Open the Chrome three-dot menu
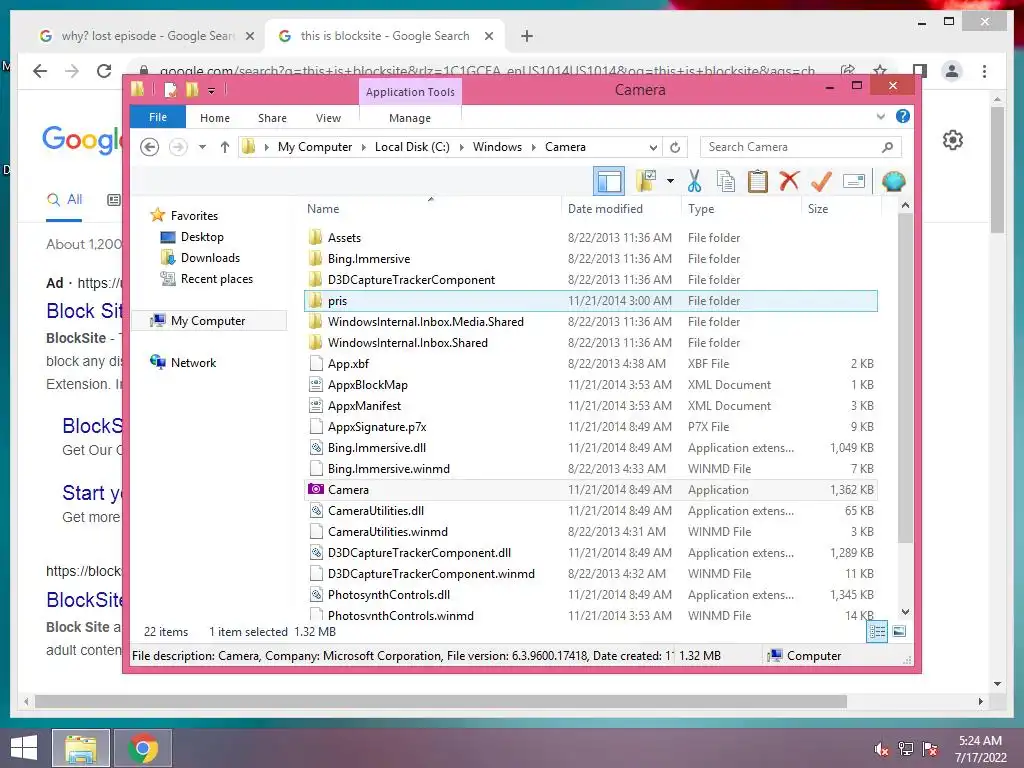This screenshot has height=768, width=1024. [x=984, y=71]
